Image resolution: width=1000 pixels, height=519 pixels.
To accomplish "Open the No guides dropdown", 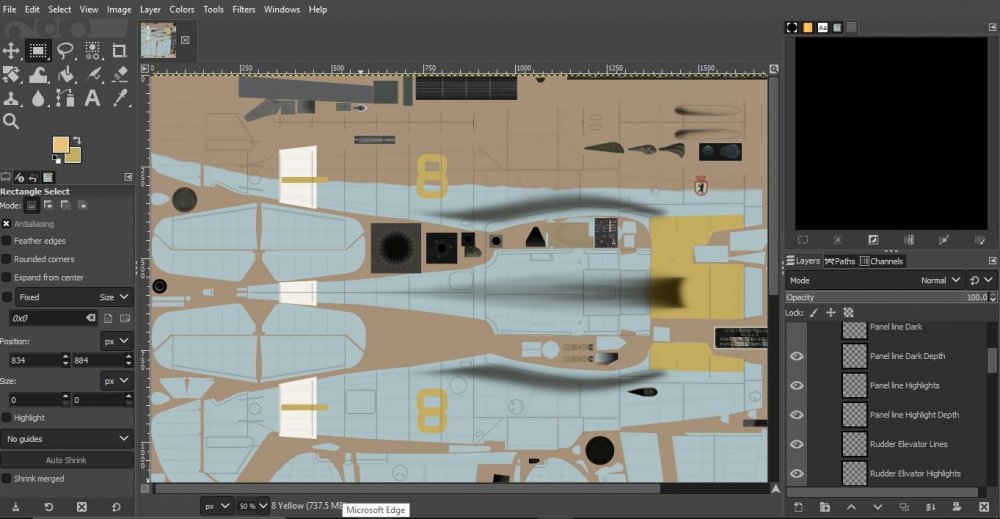I will (67, 438).
